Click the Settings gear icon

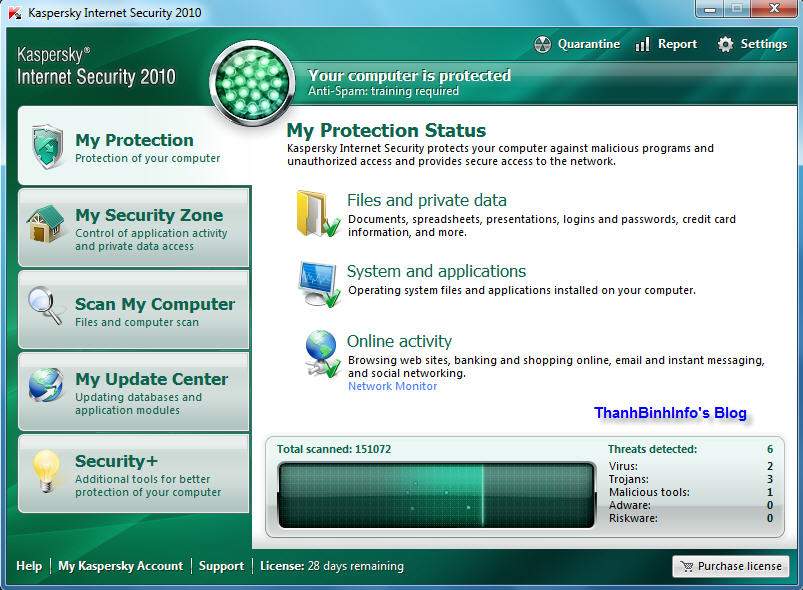[725, 45]
